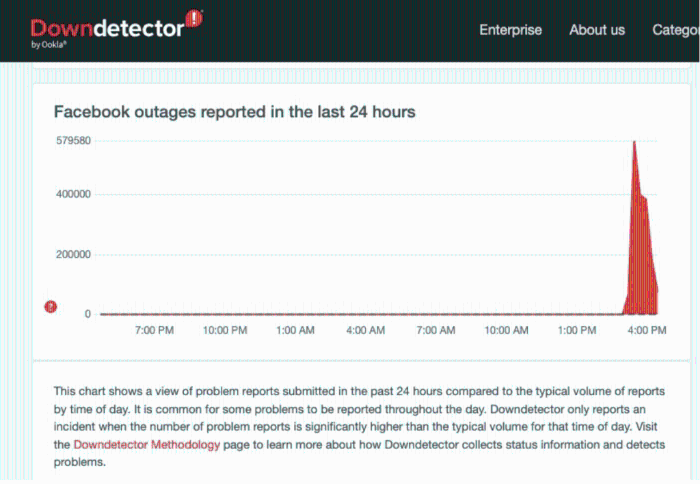Click the red exclamation badge on the logo

[x=194, y=18]
